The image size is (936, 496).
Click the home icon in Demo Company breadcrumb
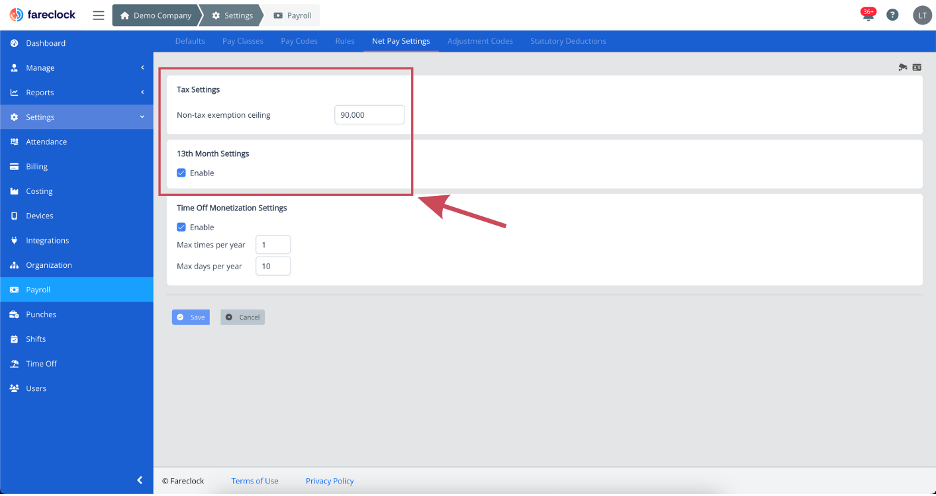point(125,16)
